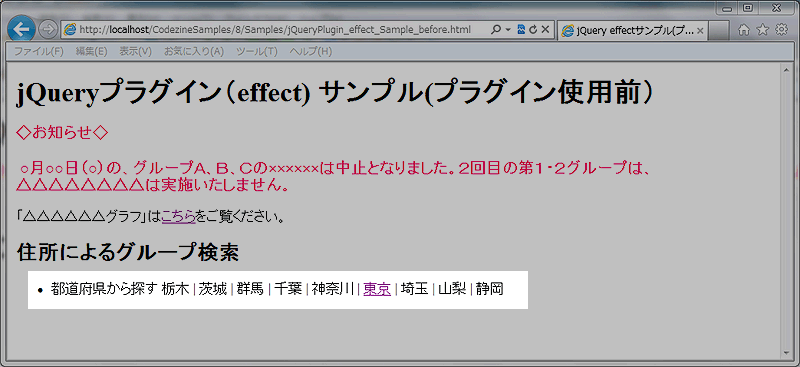Click the vertical scrollbar down arrow
The image size is (800, 367).
coord(786,353)
